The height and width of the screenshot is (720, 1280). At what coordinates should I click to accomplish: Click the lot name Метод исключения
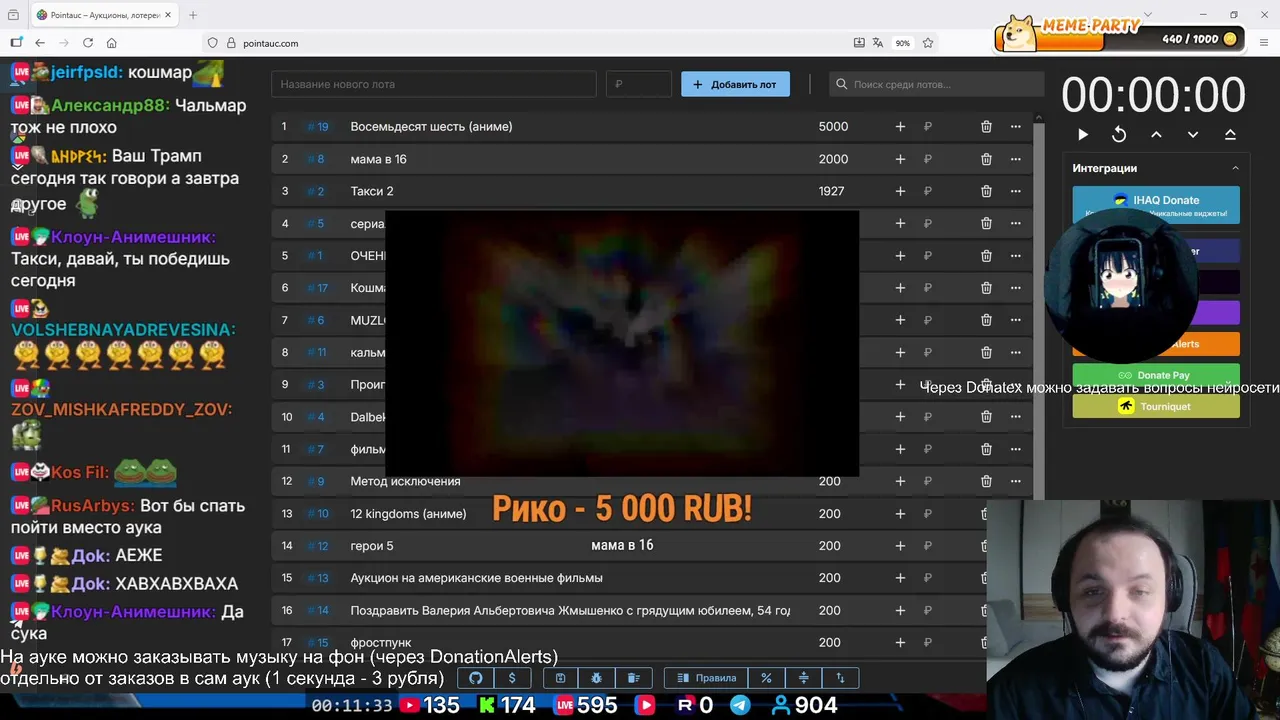pos(405,481)
